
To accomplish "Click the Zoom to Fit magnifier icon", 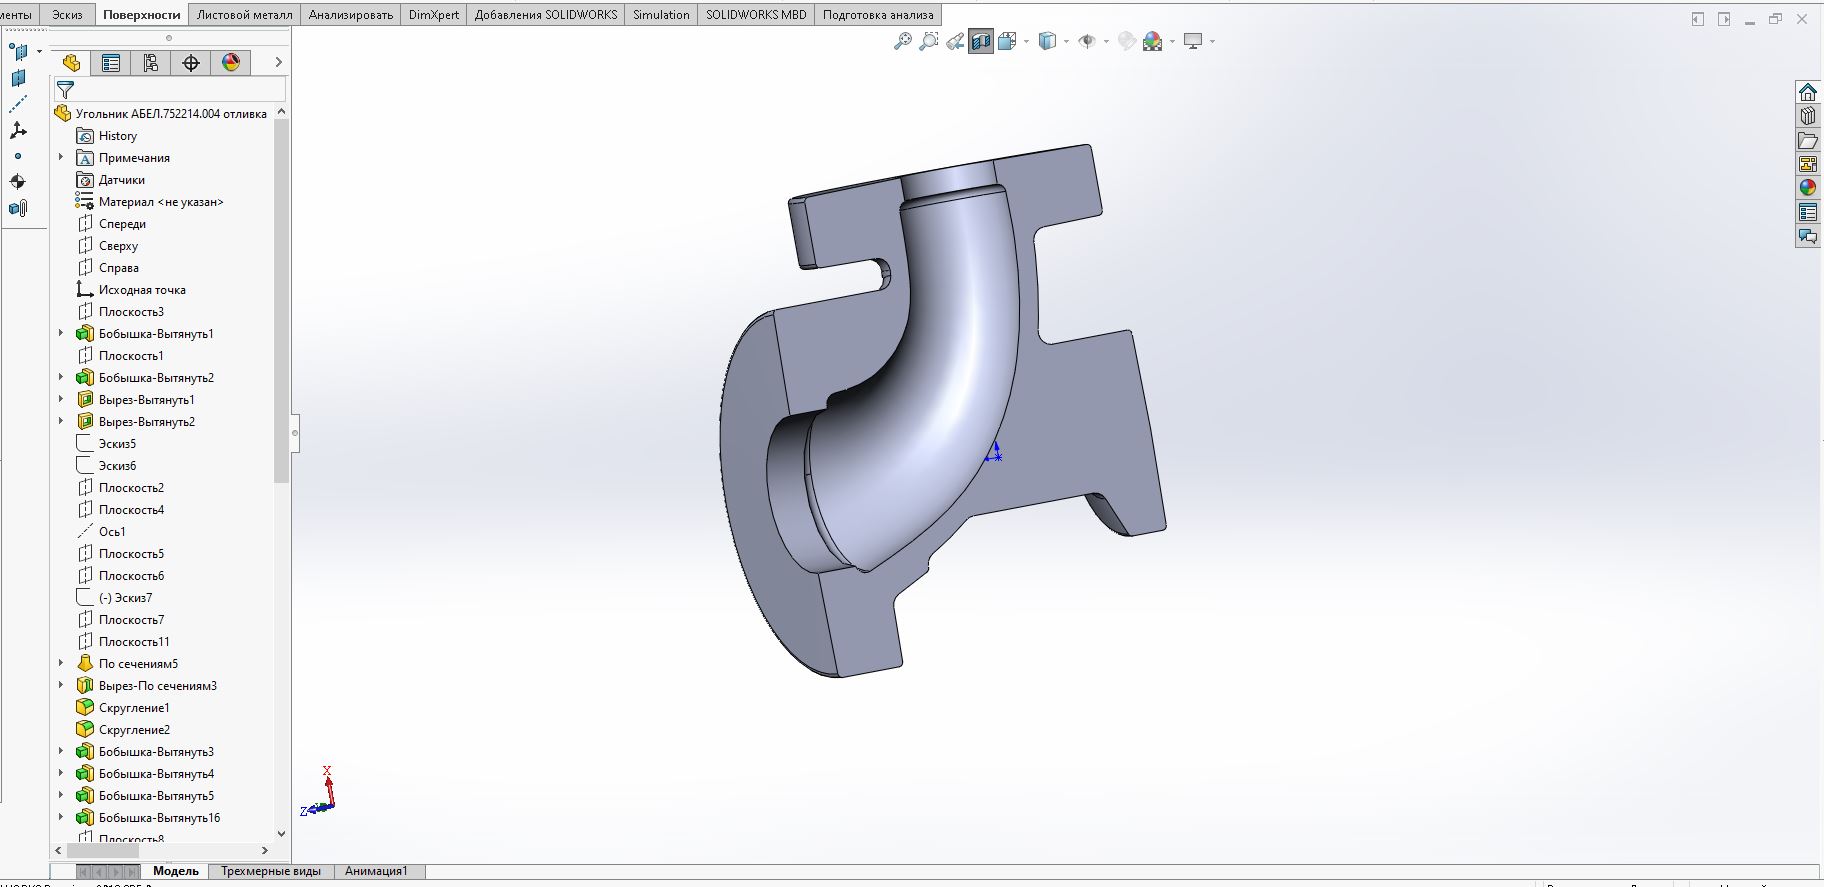I will click(x=902, y=41).
